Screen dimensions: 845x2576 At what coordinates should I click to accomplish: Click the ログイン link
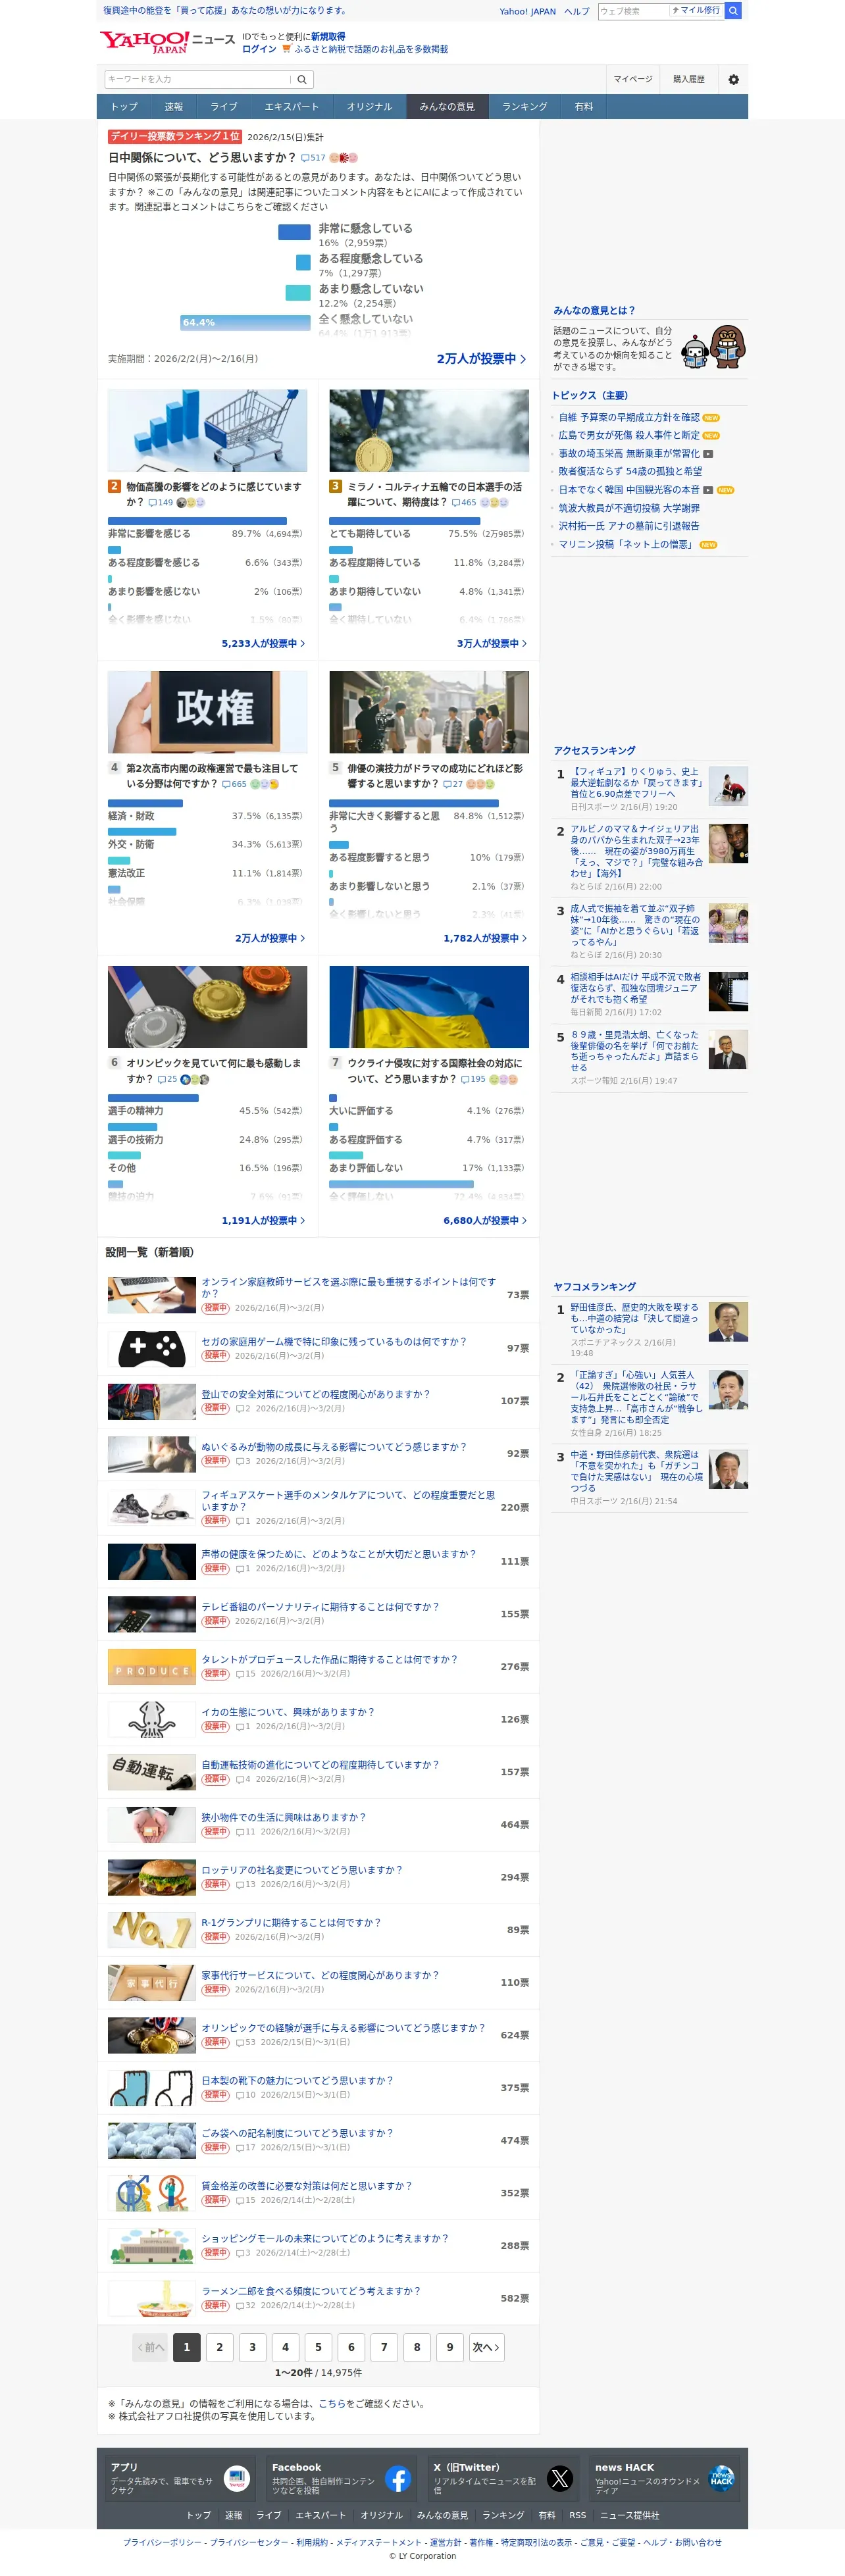(259, 49)
